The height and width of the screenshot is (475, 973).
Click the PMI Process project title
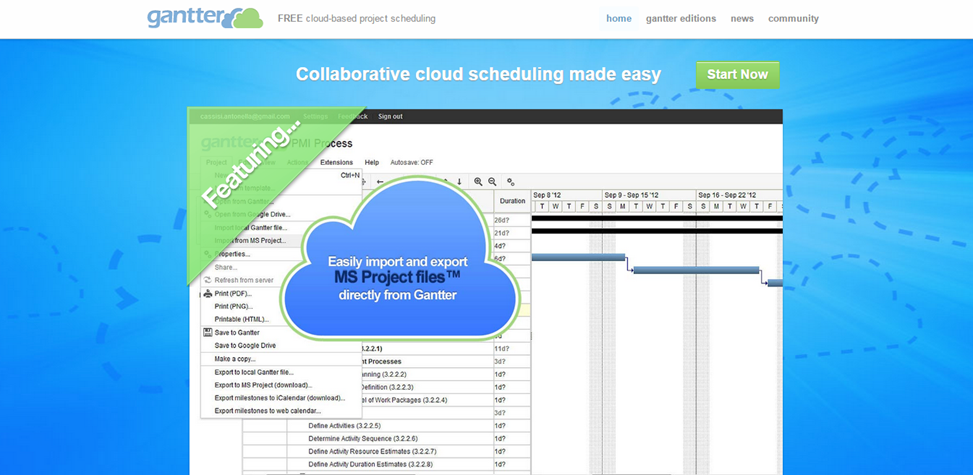click(x=323, y=143)
